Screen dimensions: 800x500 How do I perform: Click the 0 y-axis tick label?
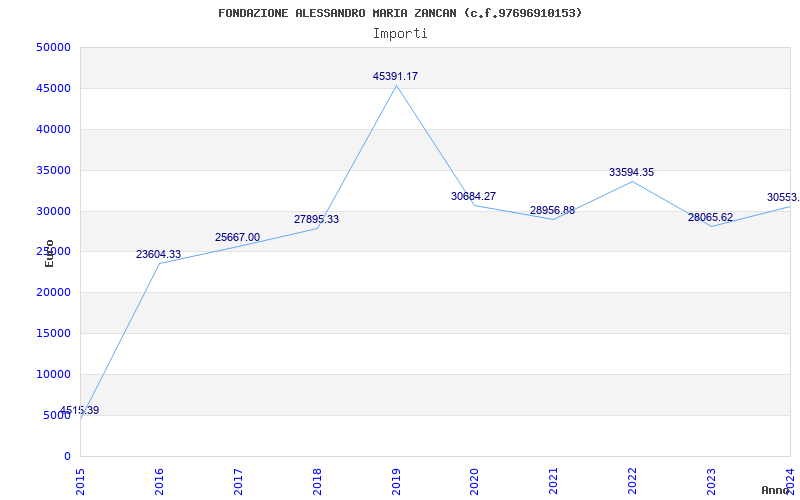click(67, 456)
